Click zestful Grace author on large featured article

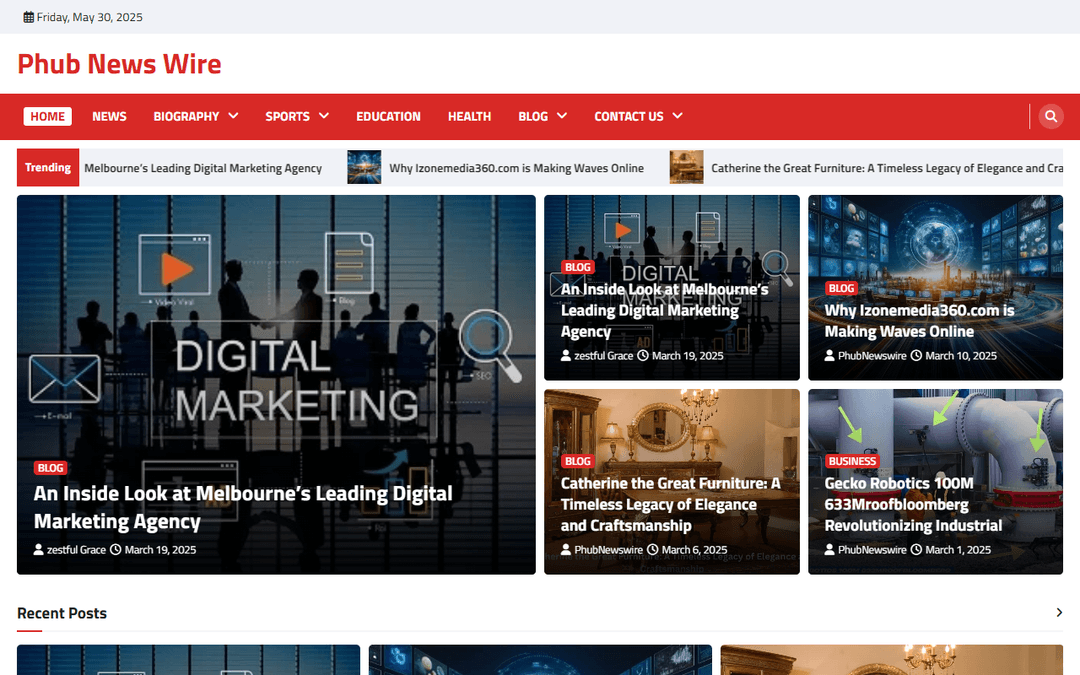pos(70,550)
